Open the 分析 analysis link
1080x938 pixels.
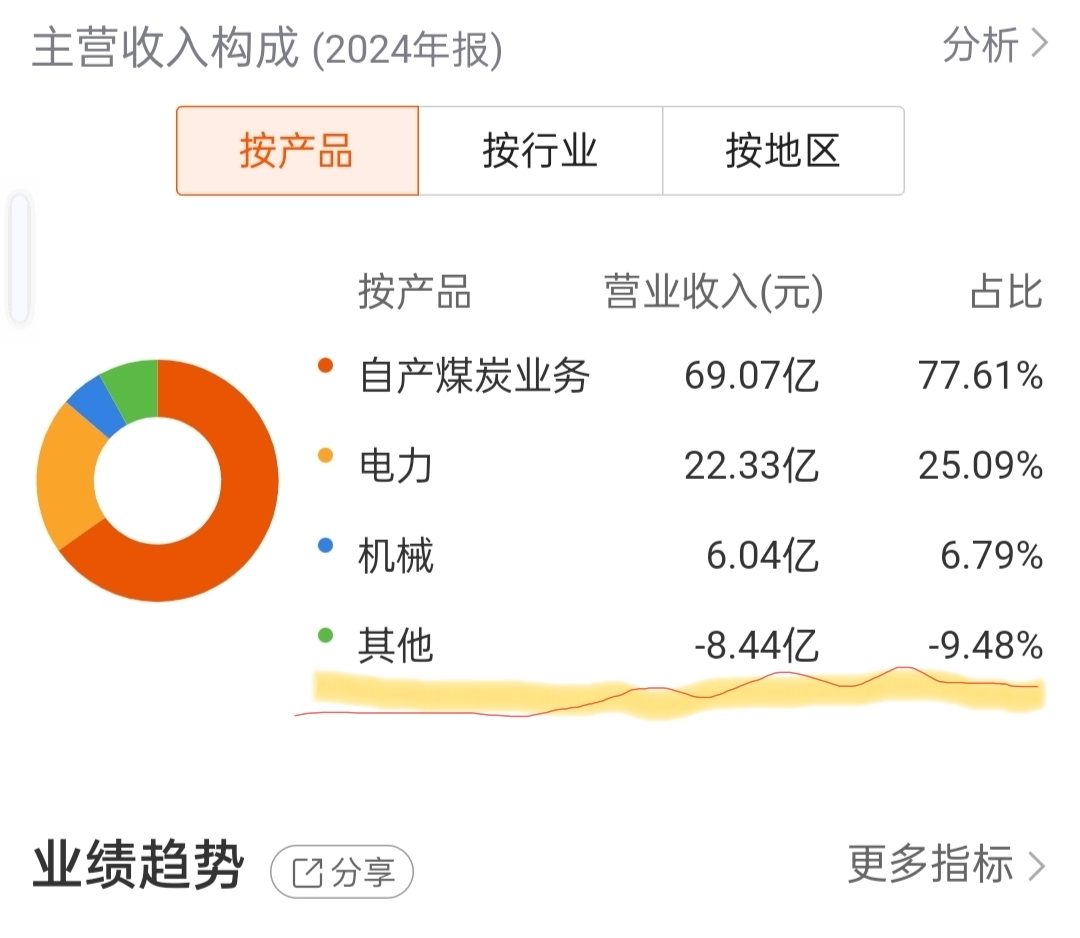pos(995,45)
